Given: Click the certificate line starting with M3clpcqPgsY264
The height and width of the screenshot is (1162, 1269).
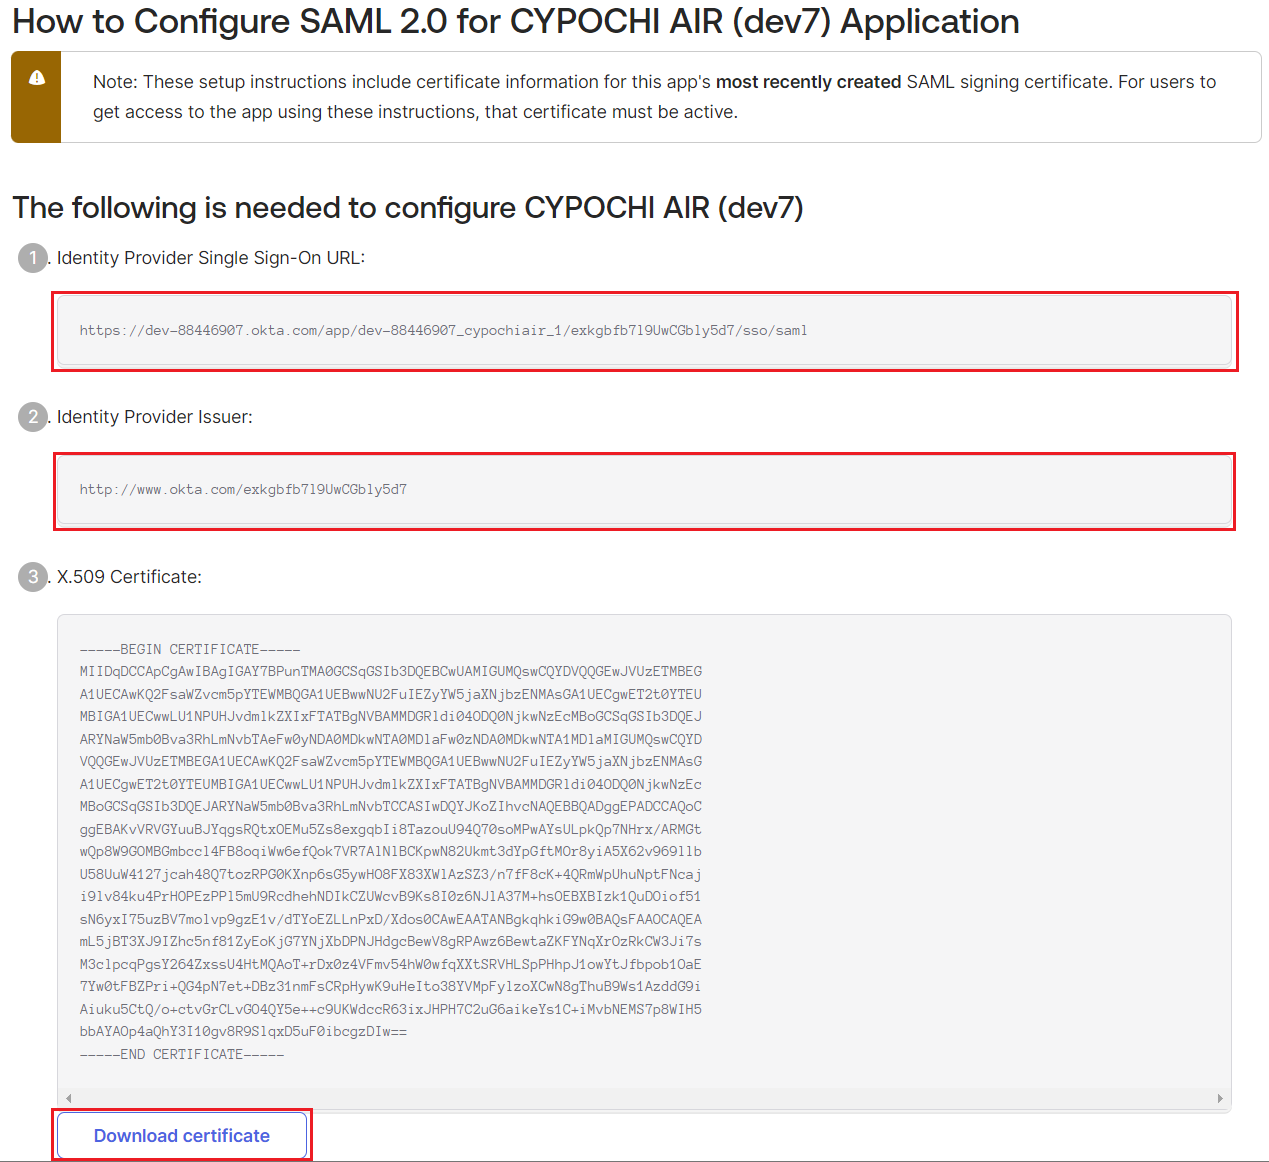Looking at the screenshot, I should pyautogui.click(x=391, y=964).
